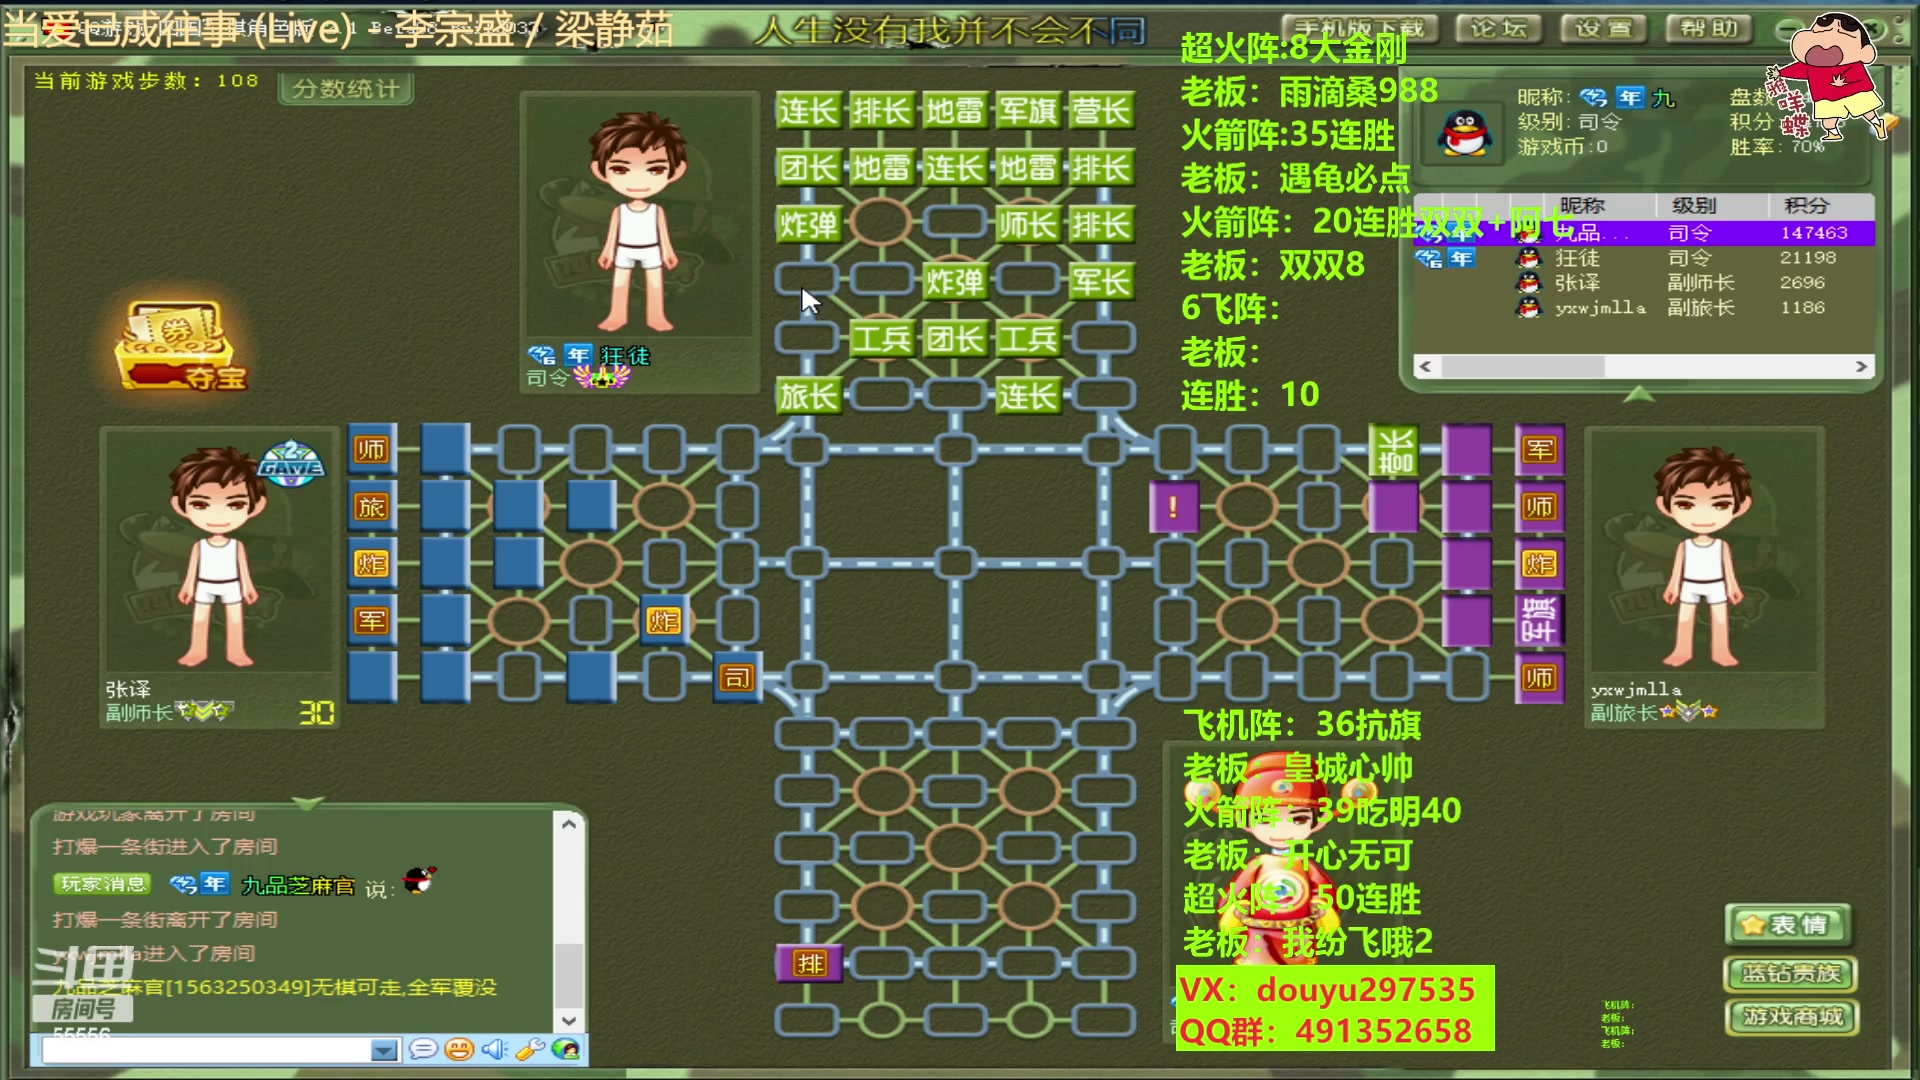Click the globe avatar icon in chat bar
The width and height of the screenshot is (1920, 1080).
pyautogui.click(x=566, y=1049)
